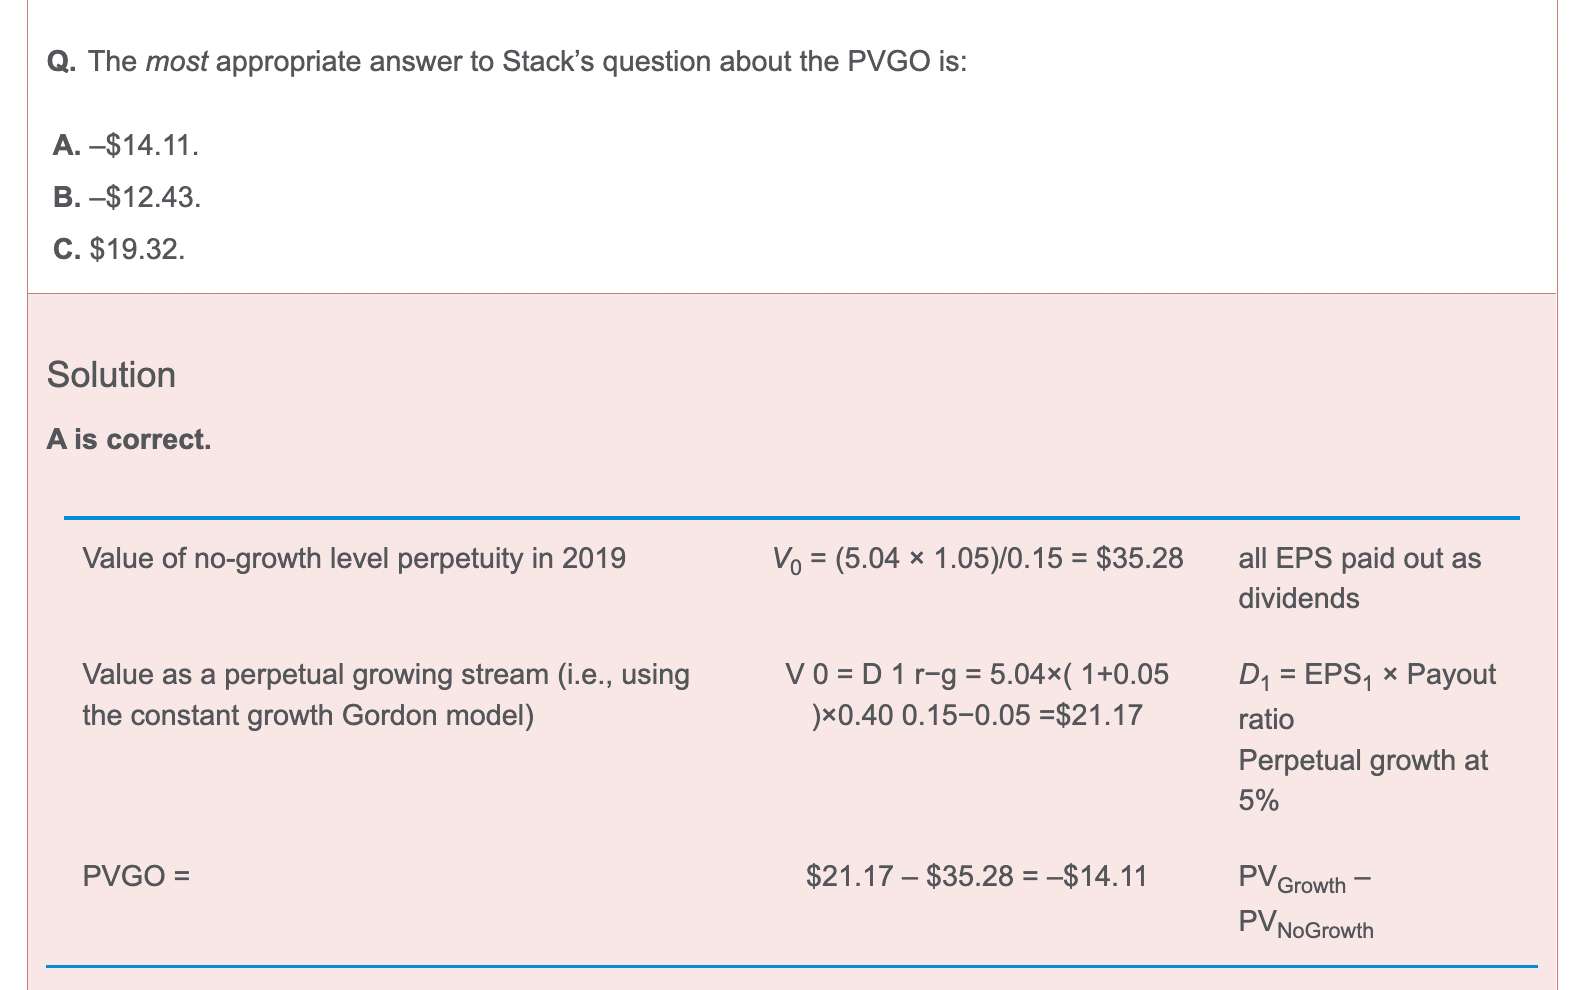Click 'all EPS paid out as dividends' note
1594x990 pixels.
click(x=1360, y=578)
